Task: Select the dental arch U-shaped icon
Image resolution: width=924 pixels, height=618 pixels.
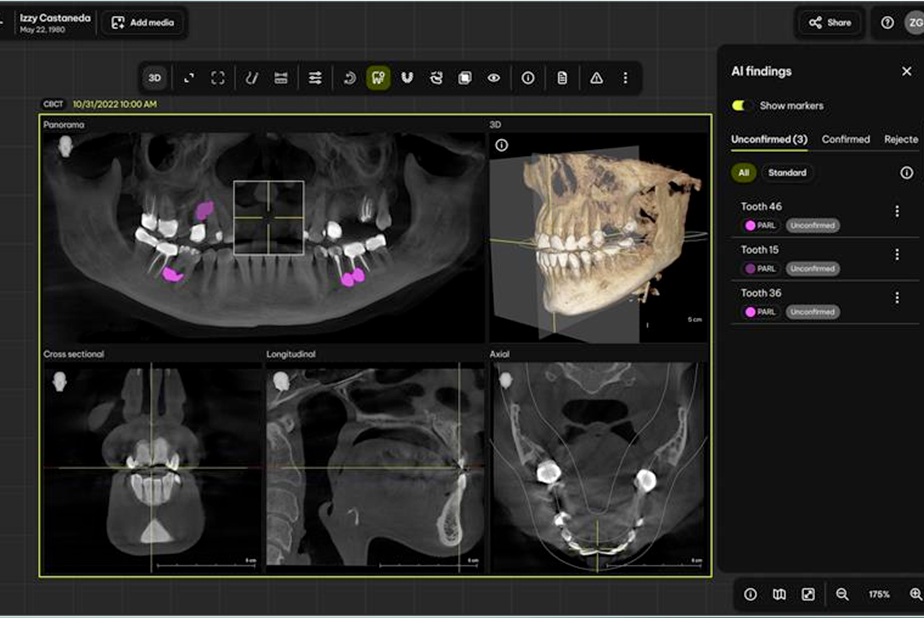Action: click(407, 78)
